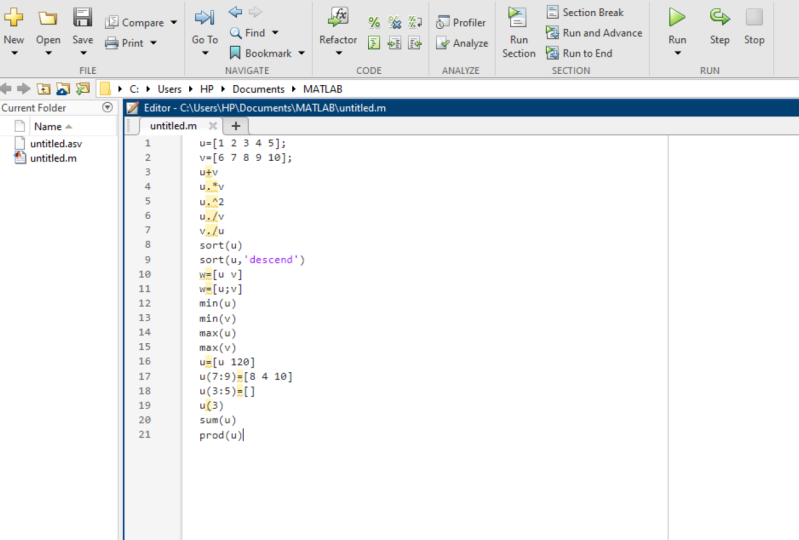The height and width of the screenshot is (540, 799).
Task: Run the script with the green Run arrow
Action: pos(677,17)
